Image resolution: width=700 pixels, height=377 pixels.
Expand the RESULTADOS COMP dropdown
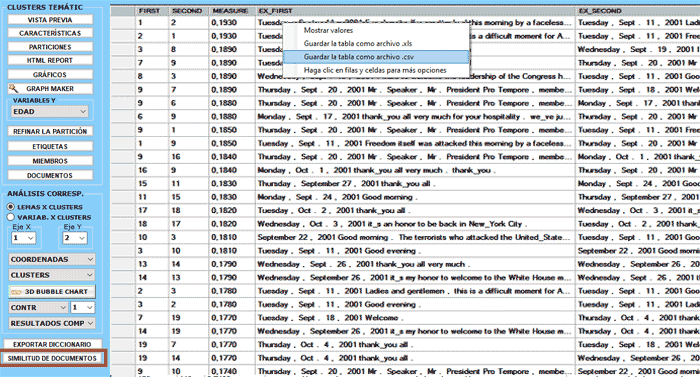point(52,323)
